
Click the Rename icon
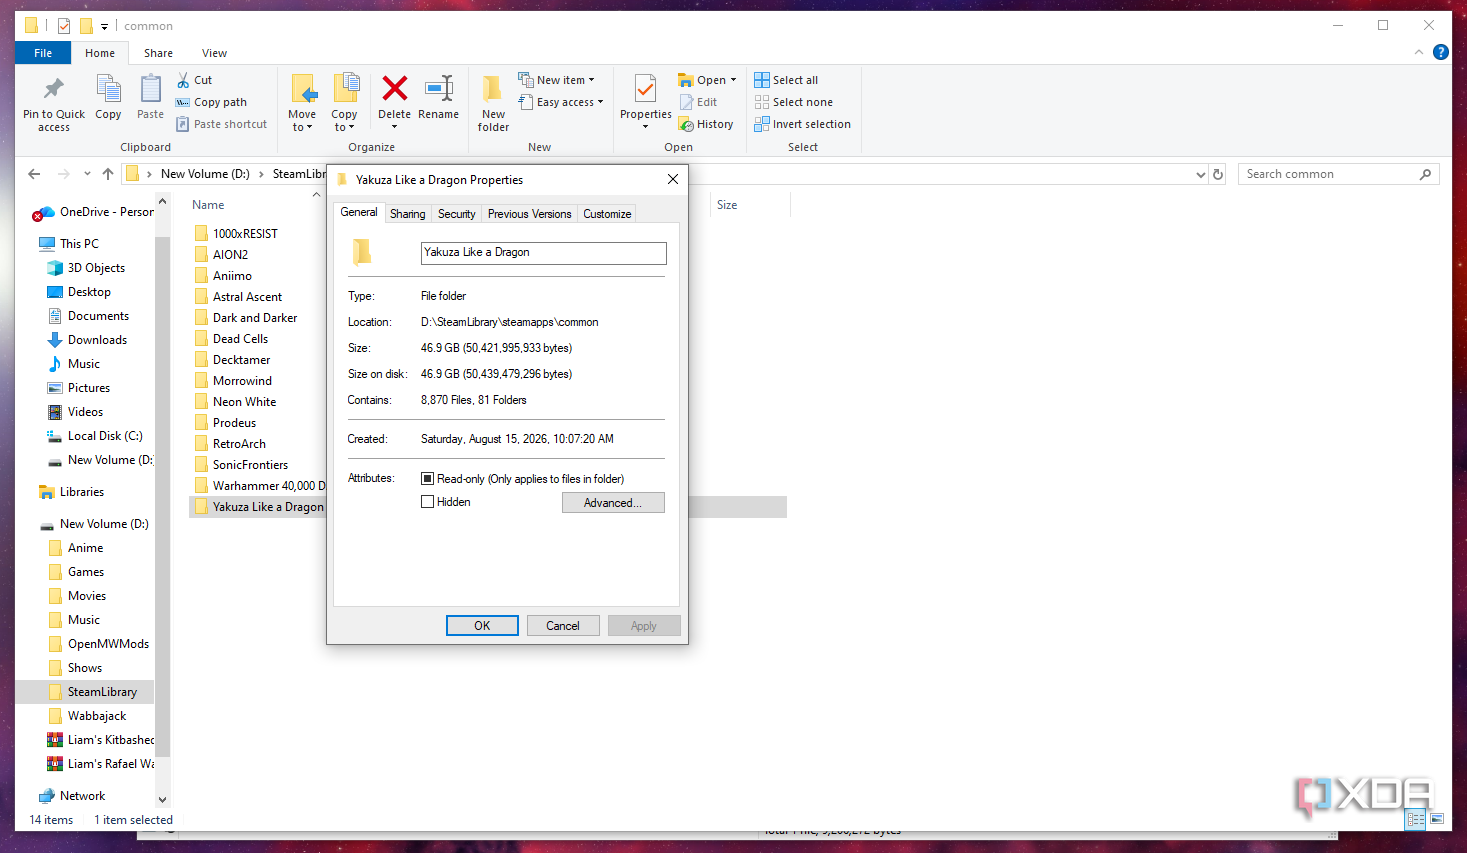click(x=439, y=89)
